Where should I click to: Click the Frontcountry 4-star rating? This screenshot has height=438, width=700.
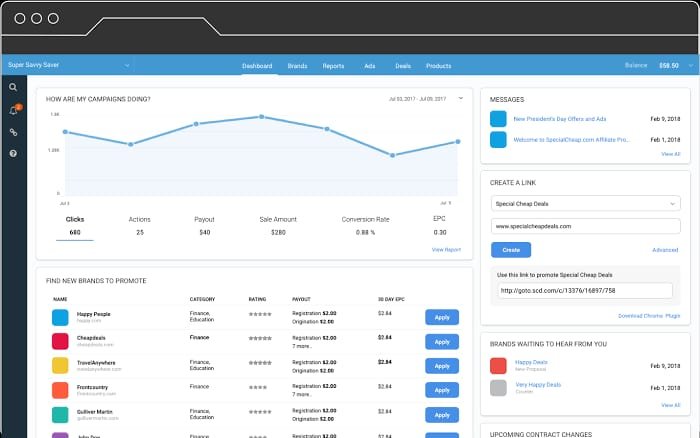[261, 385]
